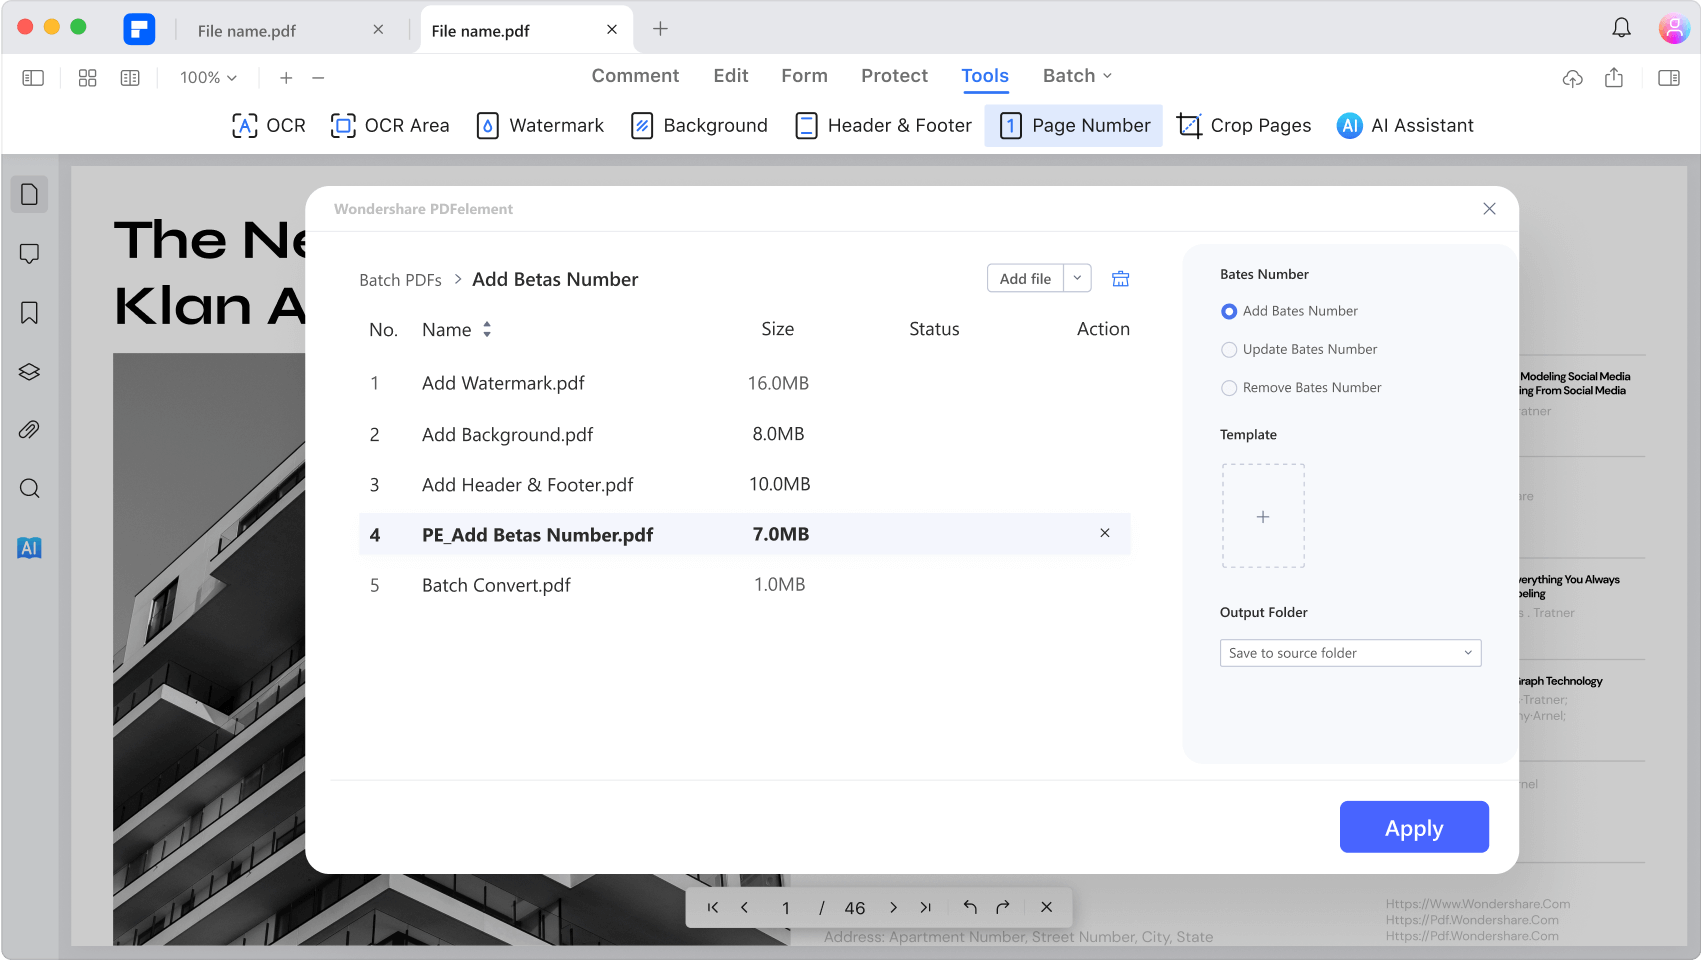Click the share icon

[1614, 78]
